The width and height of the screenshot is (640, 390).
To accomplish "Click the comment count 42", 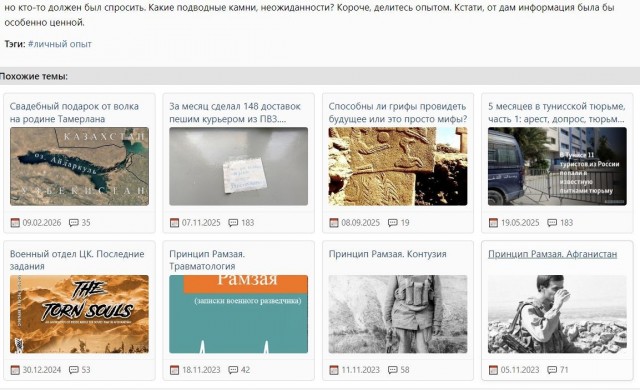I will tap(245, 370).
